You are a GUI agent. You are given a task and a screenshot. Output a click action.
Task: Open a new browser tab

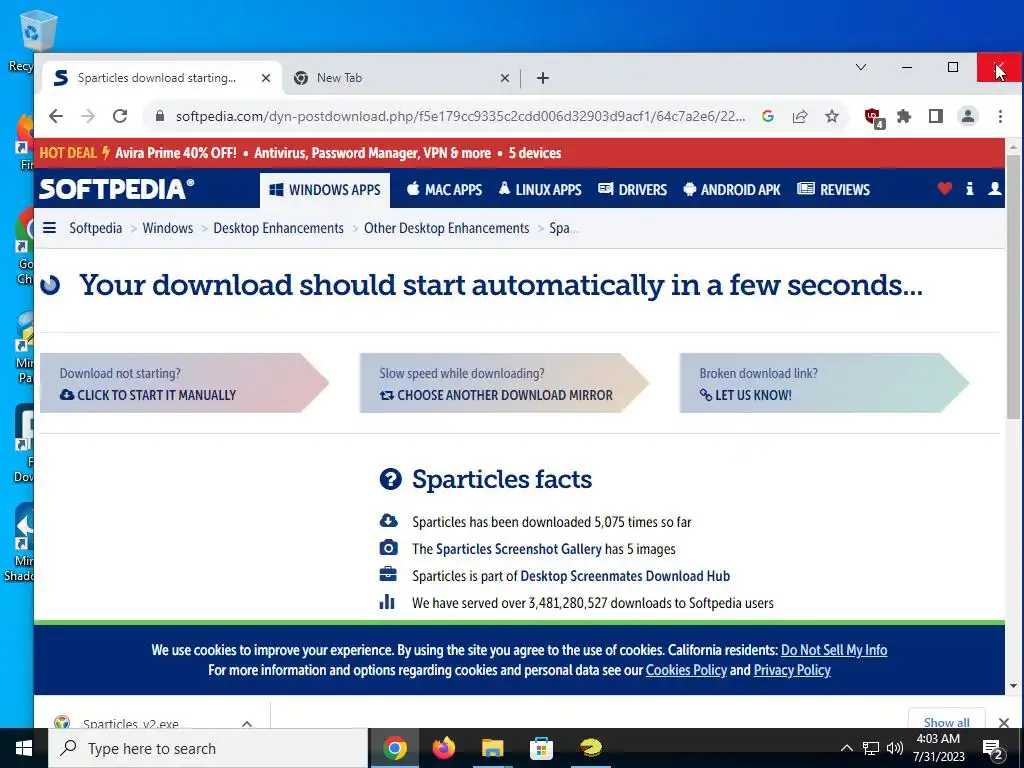click(543, 78)
